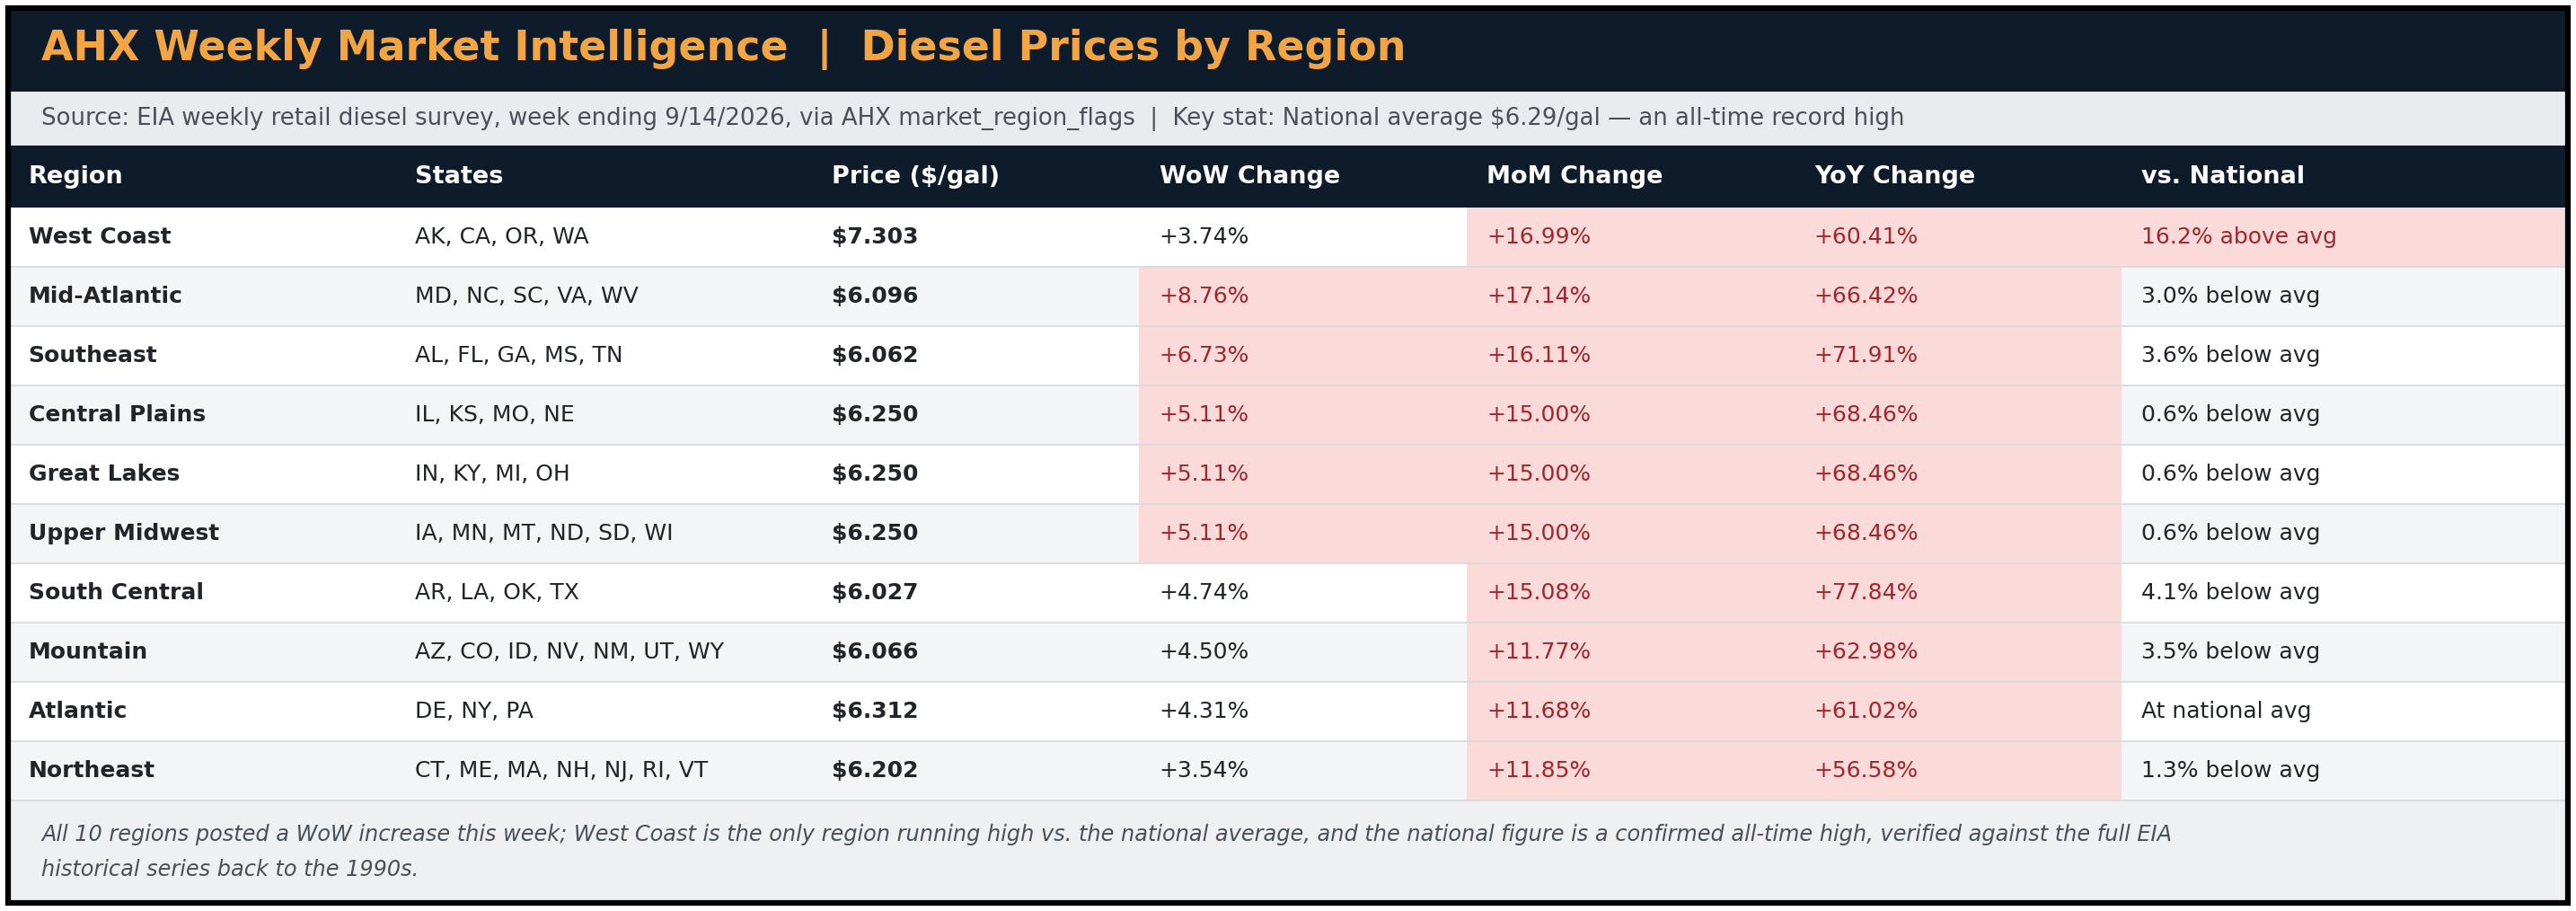Select Northeast price $6.202
2576x911 pixels.
click(874, 770)
